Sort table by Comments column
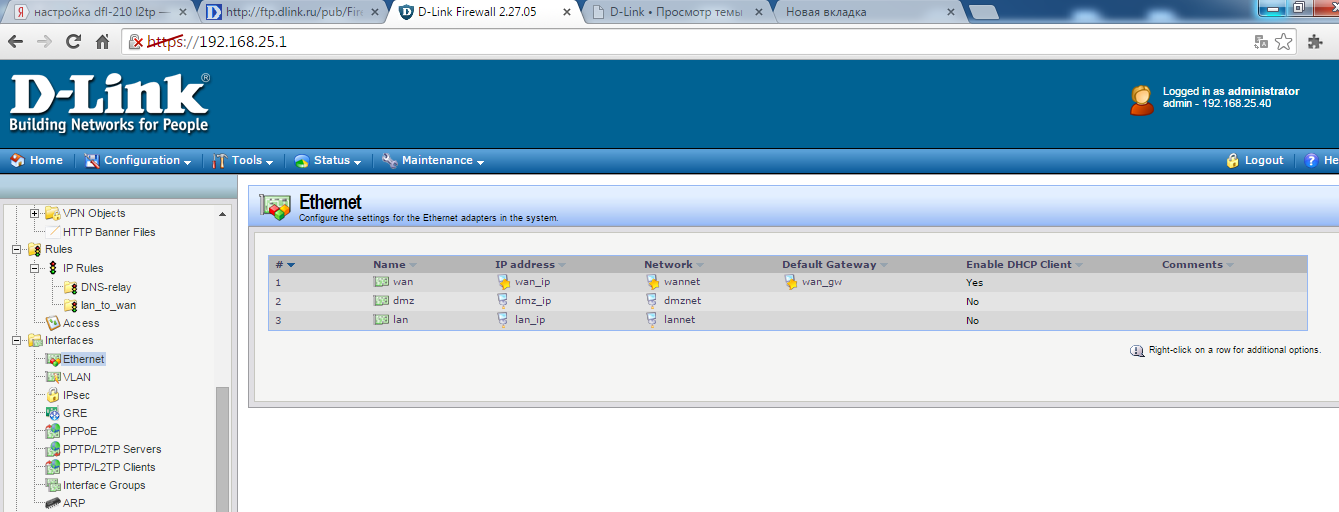Screen dimensions: 1339x512 1197,265
